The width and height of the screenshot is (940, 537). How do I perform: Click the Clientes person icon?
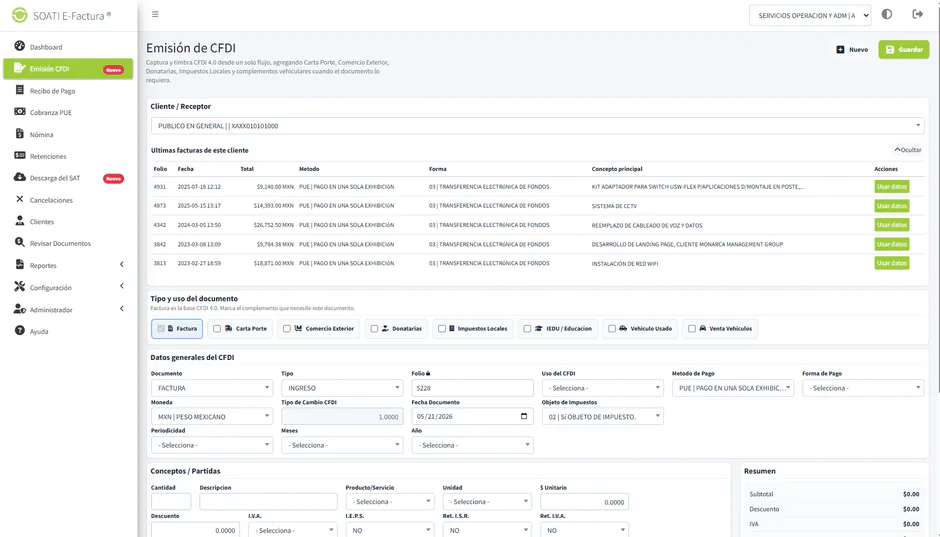[x=20, y=221]
